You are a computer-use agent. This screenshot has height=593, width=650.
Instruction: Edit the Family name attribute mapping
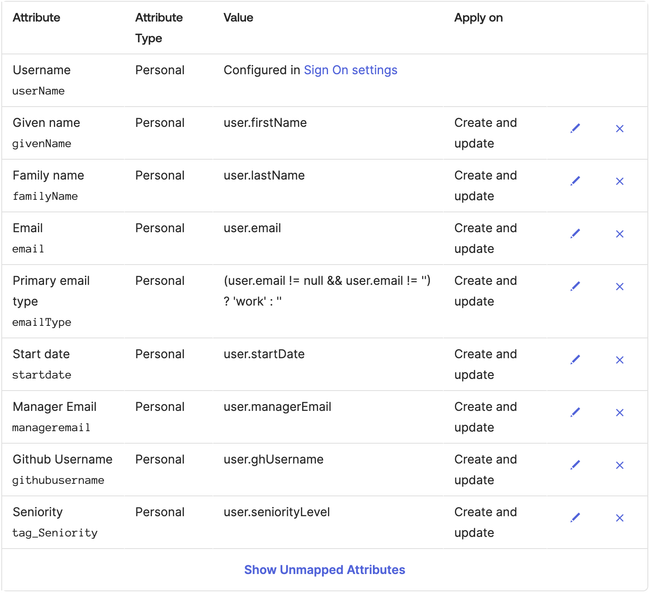(x=575, y=181)
